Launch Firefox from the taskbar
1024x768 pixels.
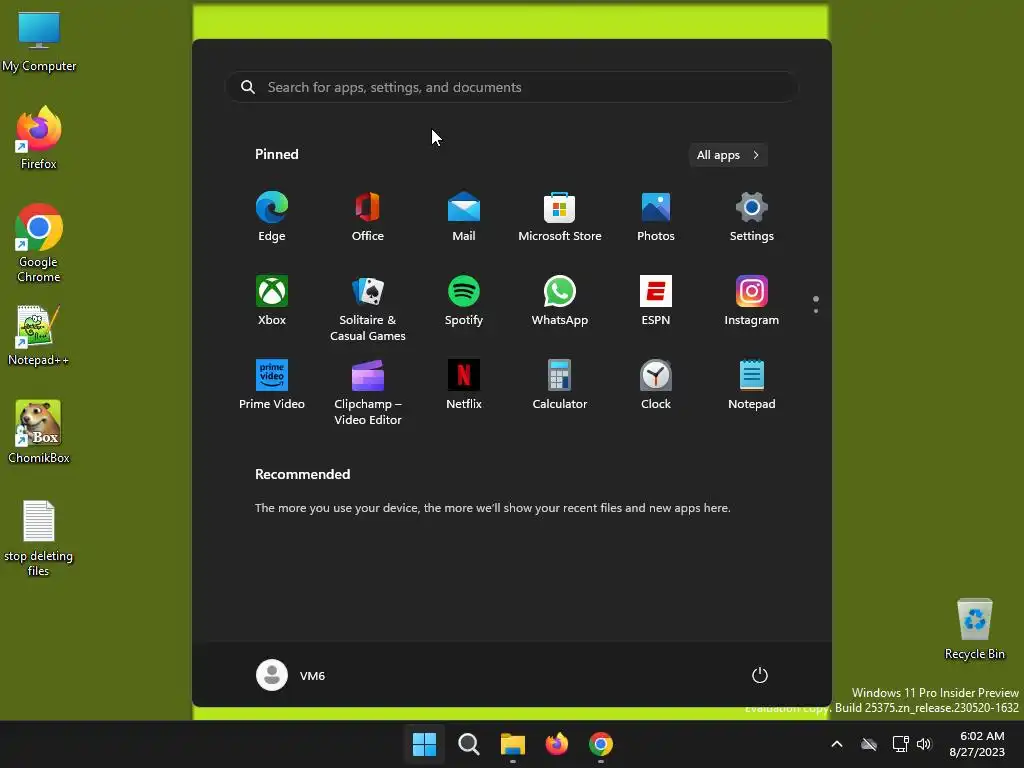click(557, 744)
